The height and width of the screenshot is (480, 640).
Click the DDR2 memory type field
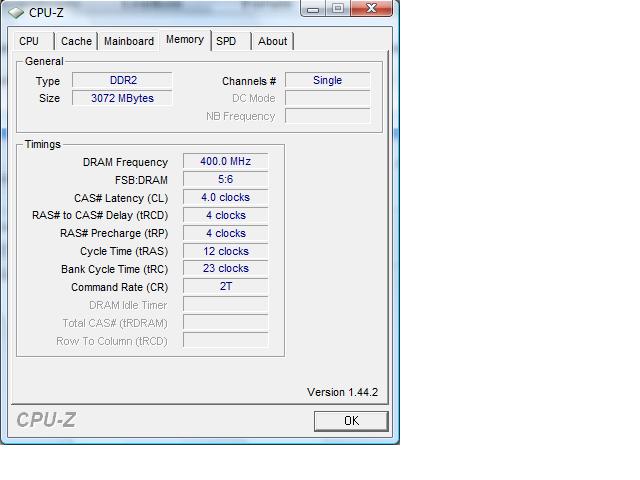click(122, 80)
